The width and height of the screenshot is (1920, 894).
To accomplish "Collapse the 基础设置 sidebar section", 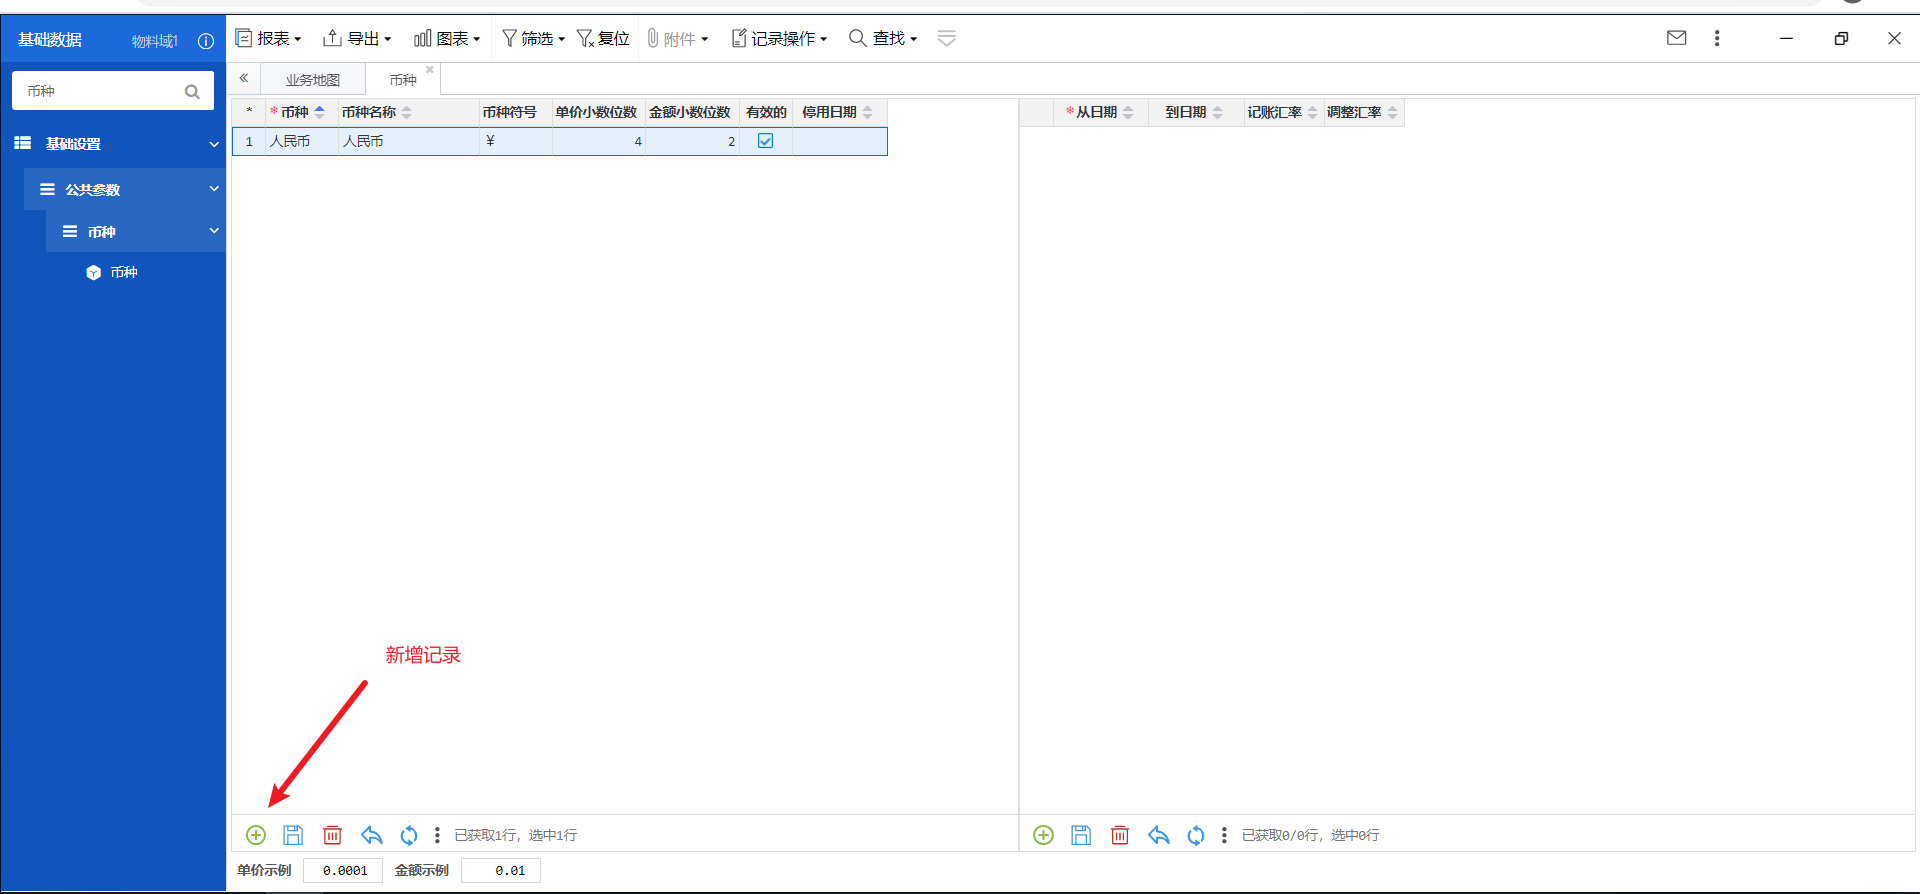I will click(213, 144).
